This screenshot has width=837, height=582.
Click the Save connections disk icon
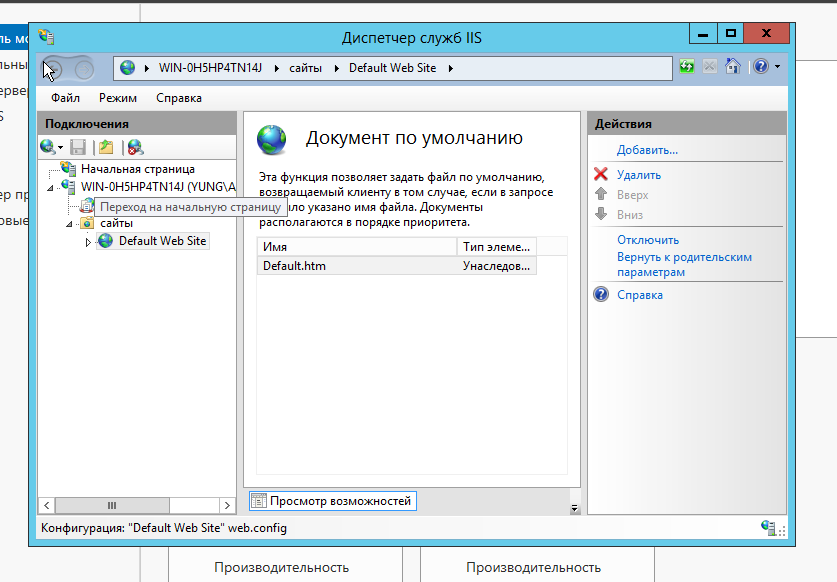[x=78, y=147]
